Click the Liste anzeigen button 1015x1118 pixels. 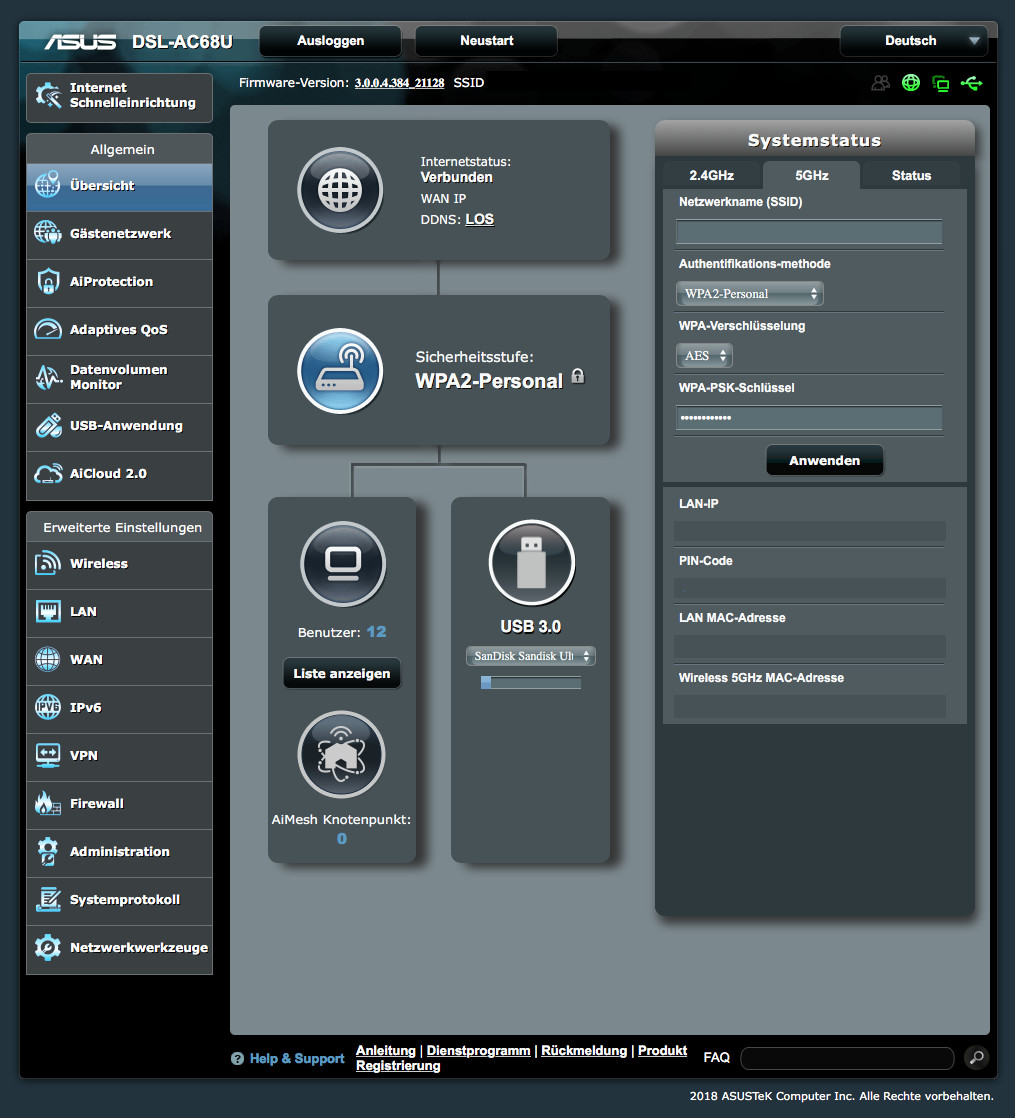[342, 674]
